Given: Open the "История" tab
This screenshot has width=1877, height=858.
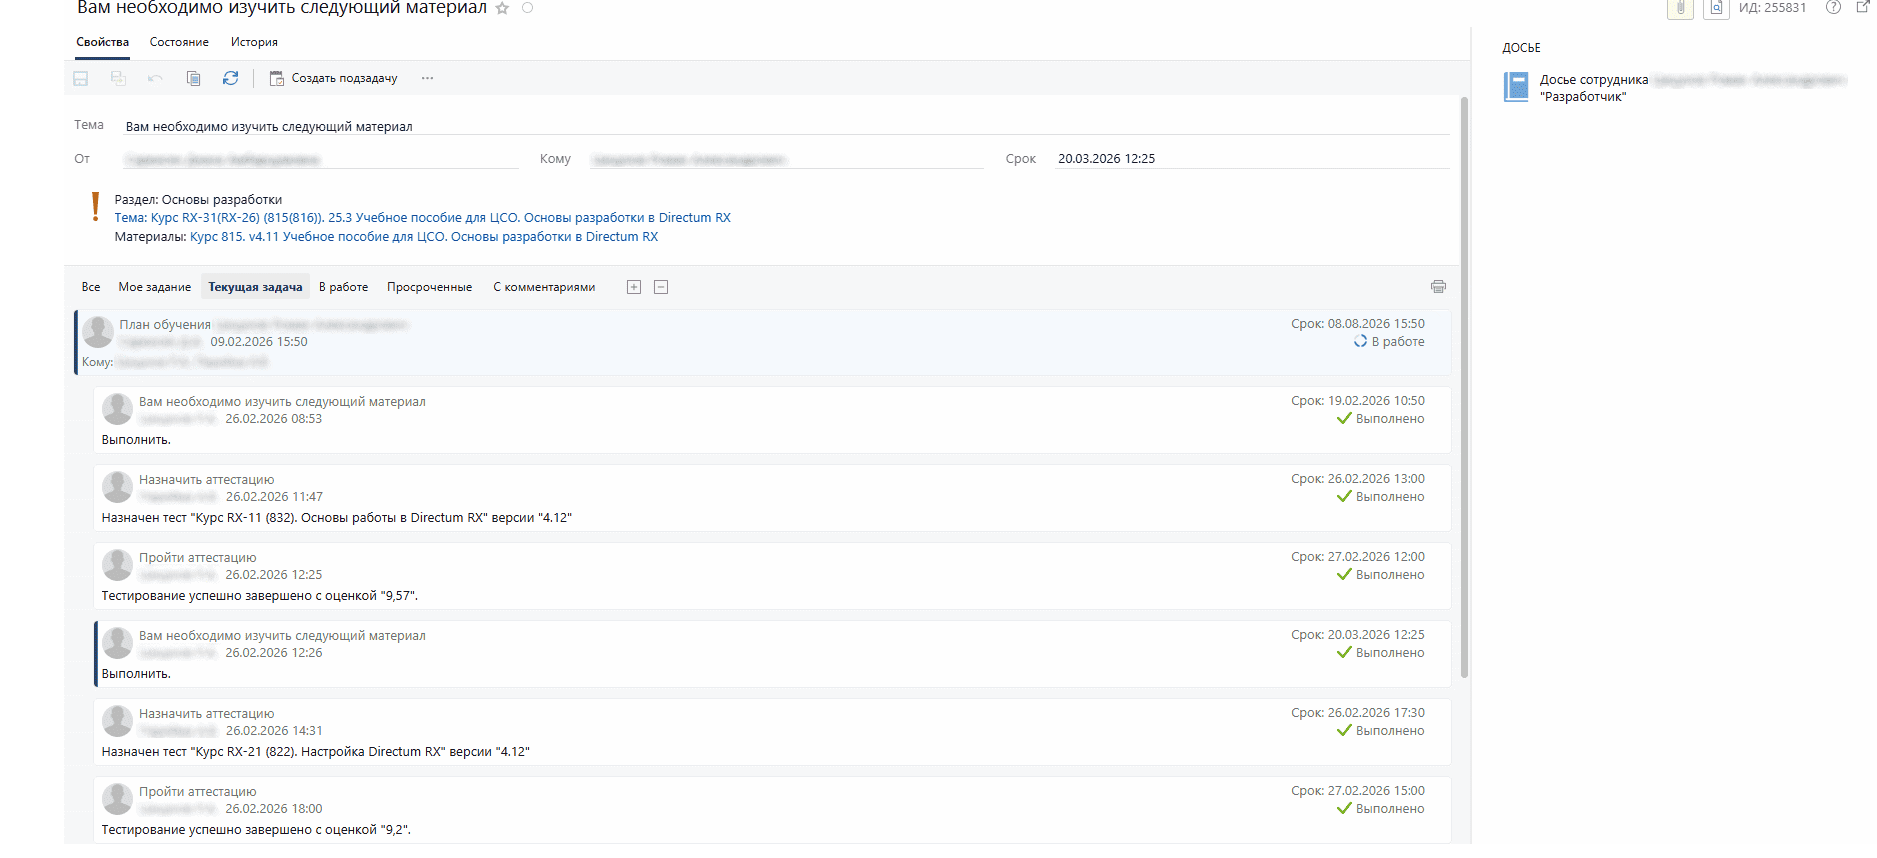Looking at the screenshot, I should coord(254,42).
